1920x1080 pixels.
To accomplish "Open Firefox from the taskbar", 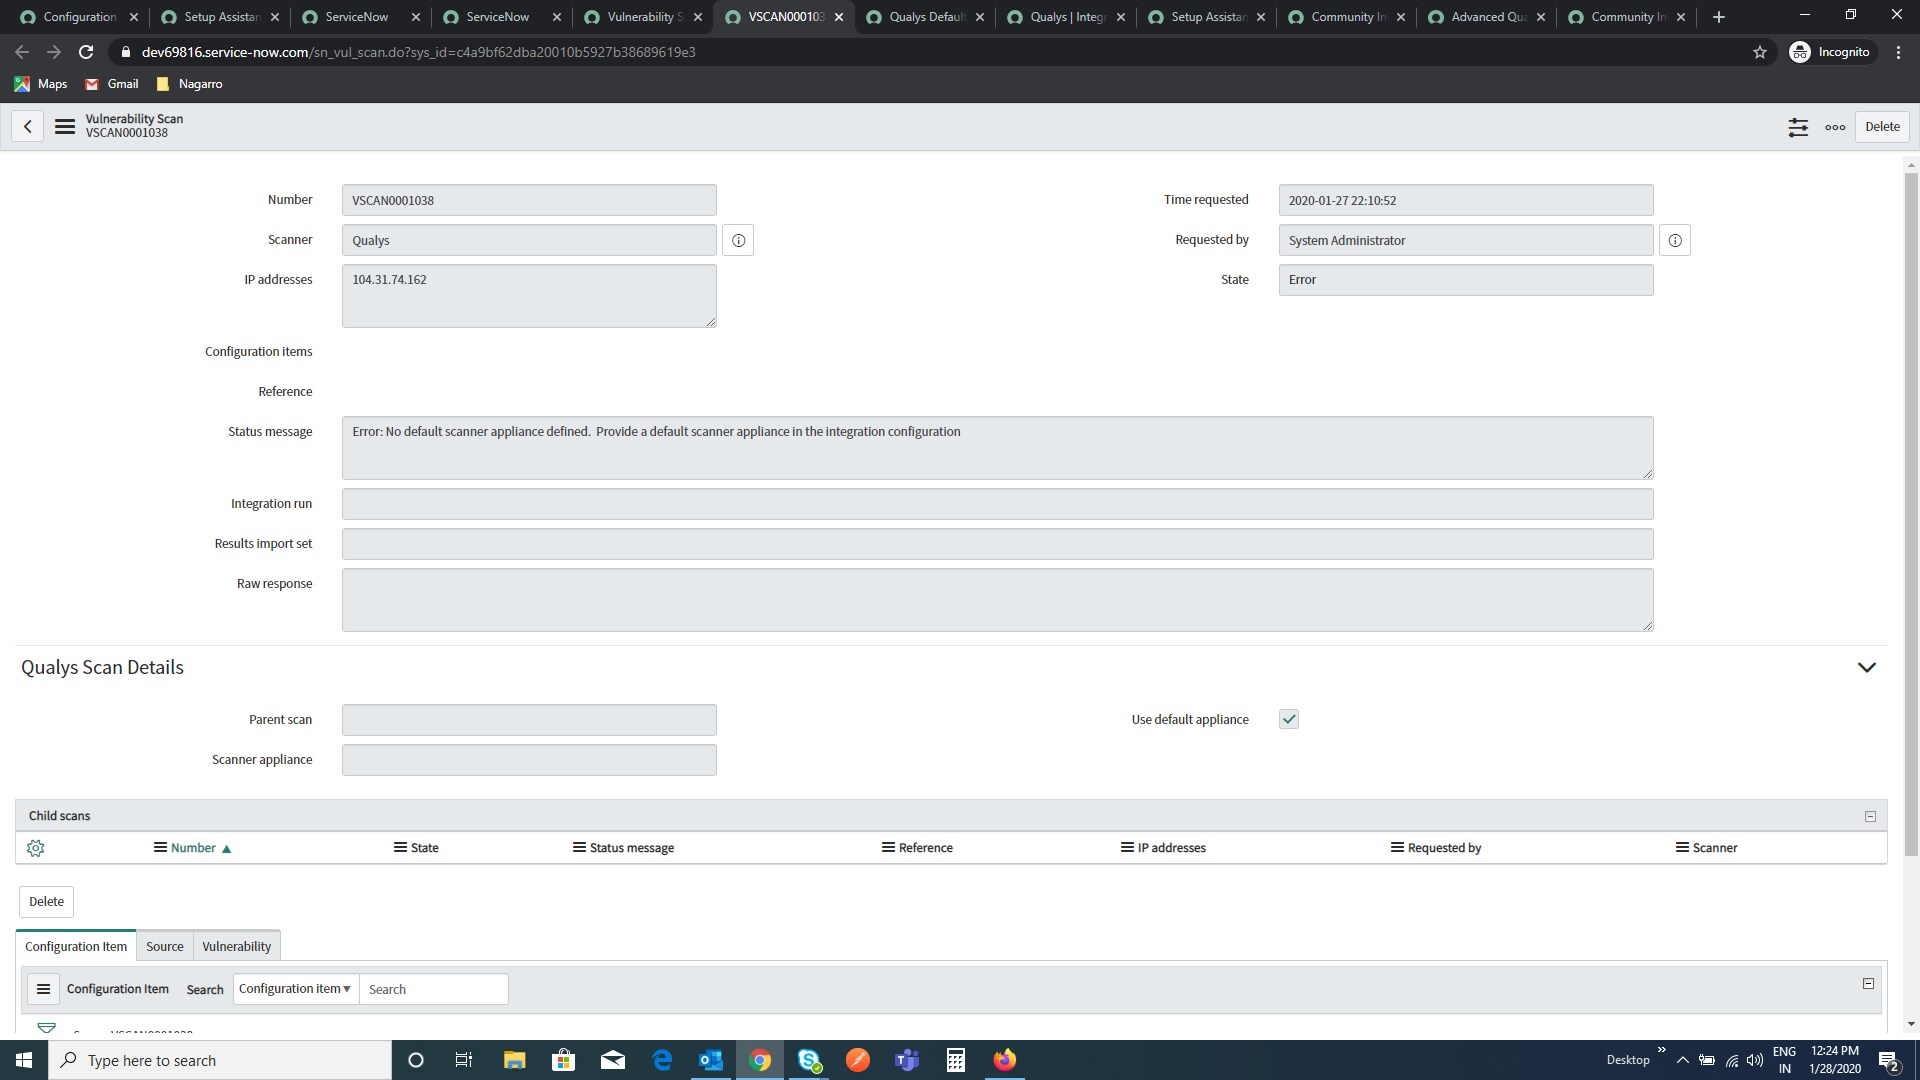I will 1005,1060.
